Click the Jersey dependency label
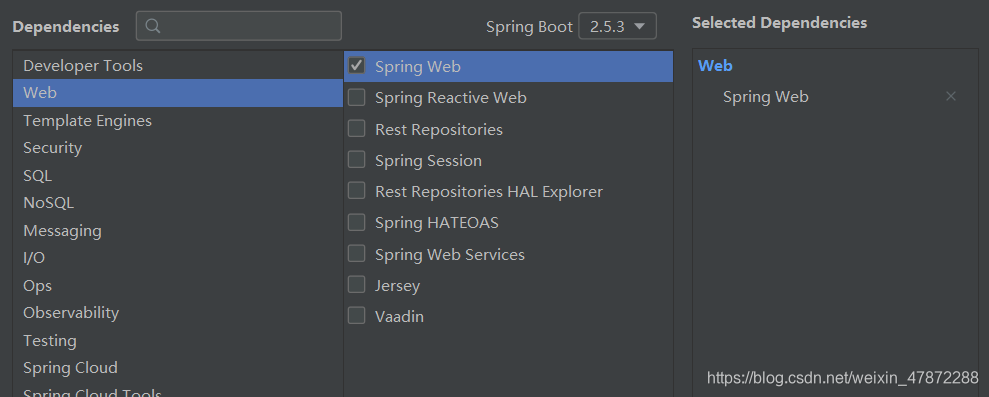Viewport: 989px width, 397px height. click(397, 286)
